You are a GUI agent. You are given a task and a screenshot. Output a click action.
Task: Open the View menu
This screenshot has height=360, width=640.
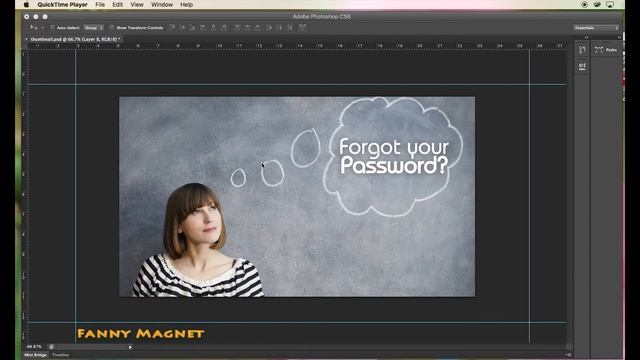click(137, 4)
